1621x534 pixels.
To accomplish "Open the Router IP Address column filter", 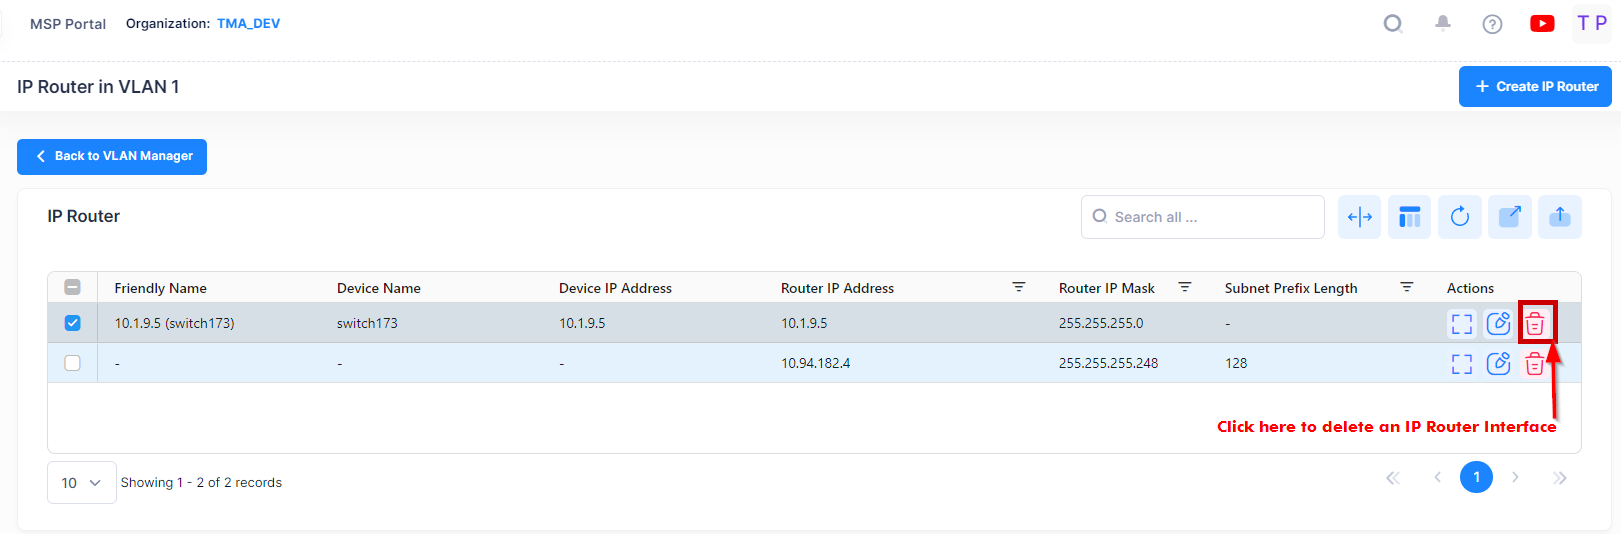I will tap(1018, 287).
